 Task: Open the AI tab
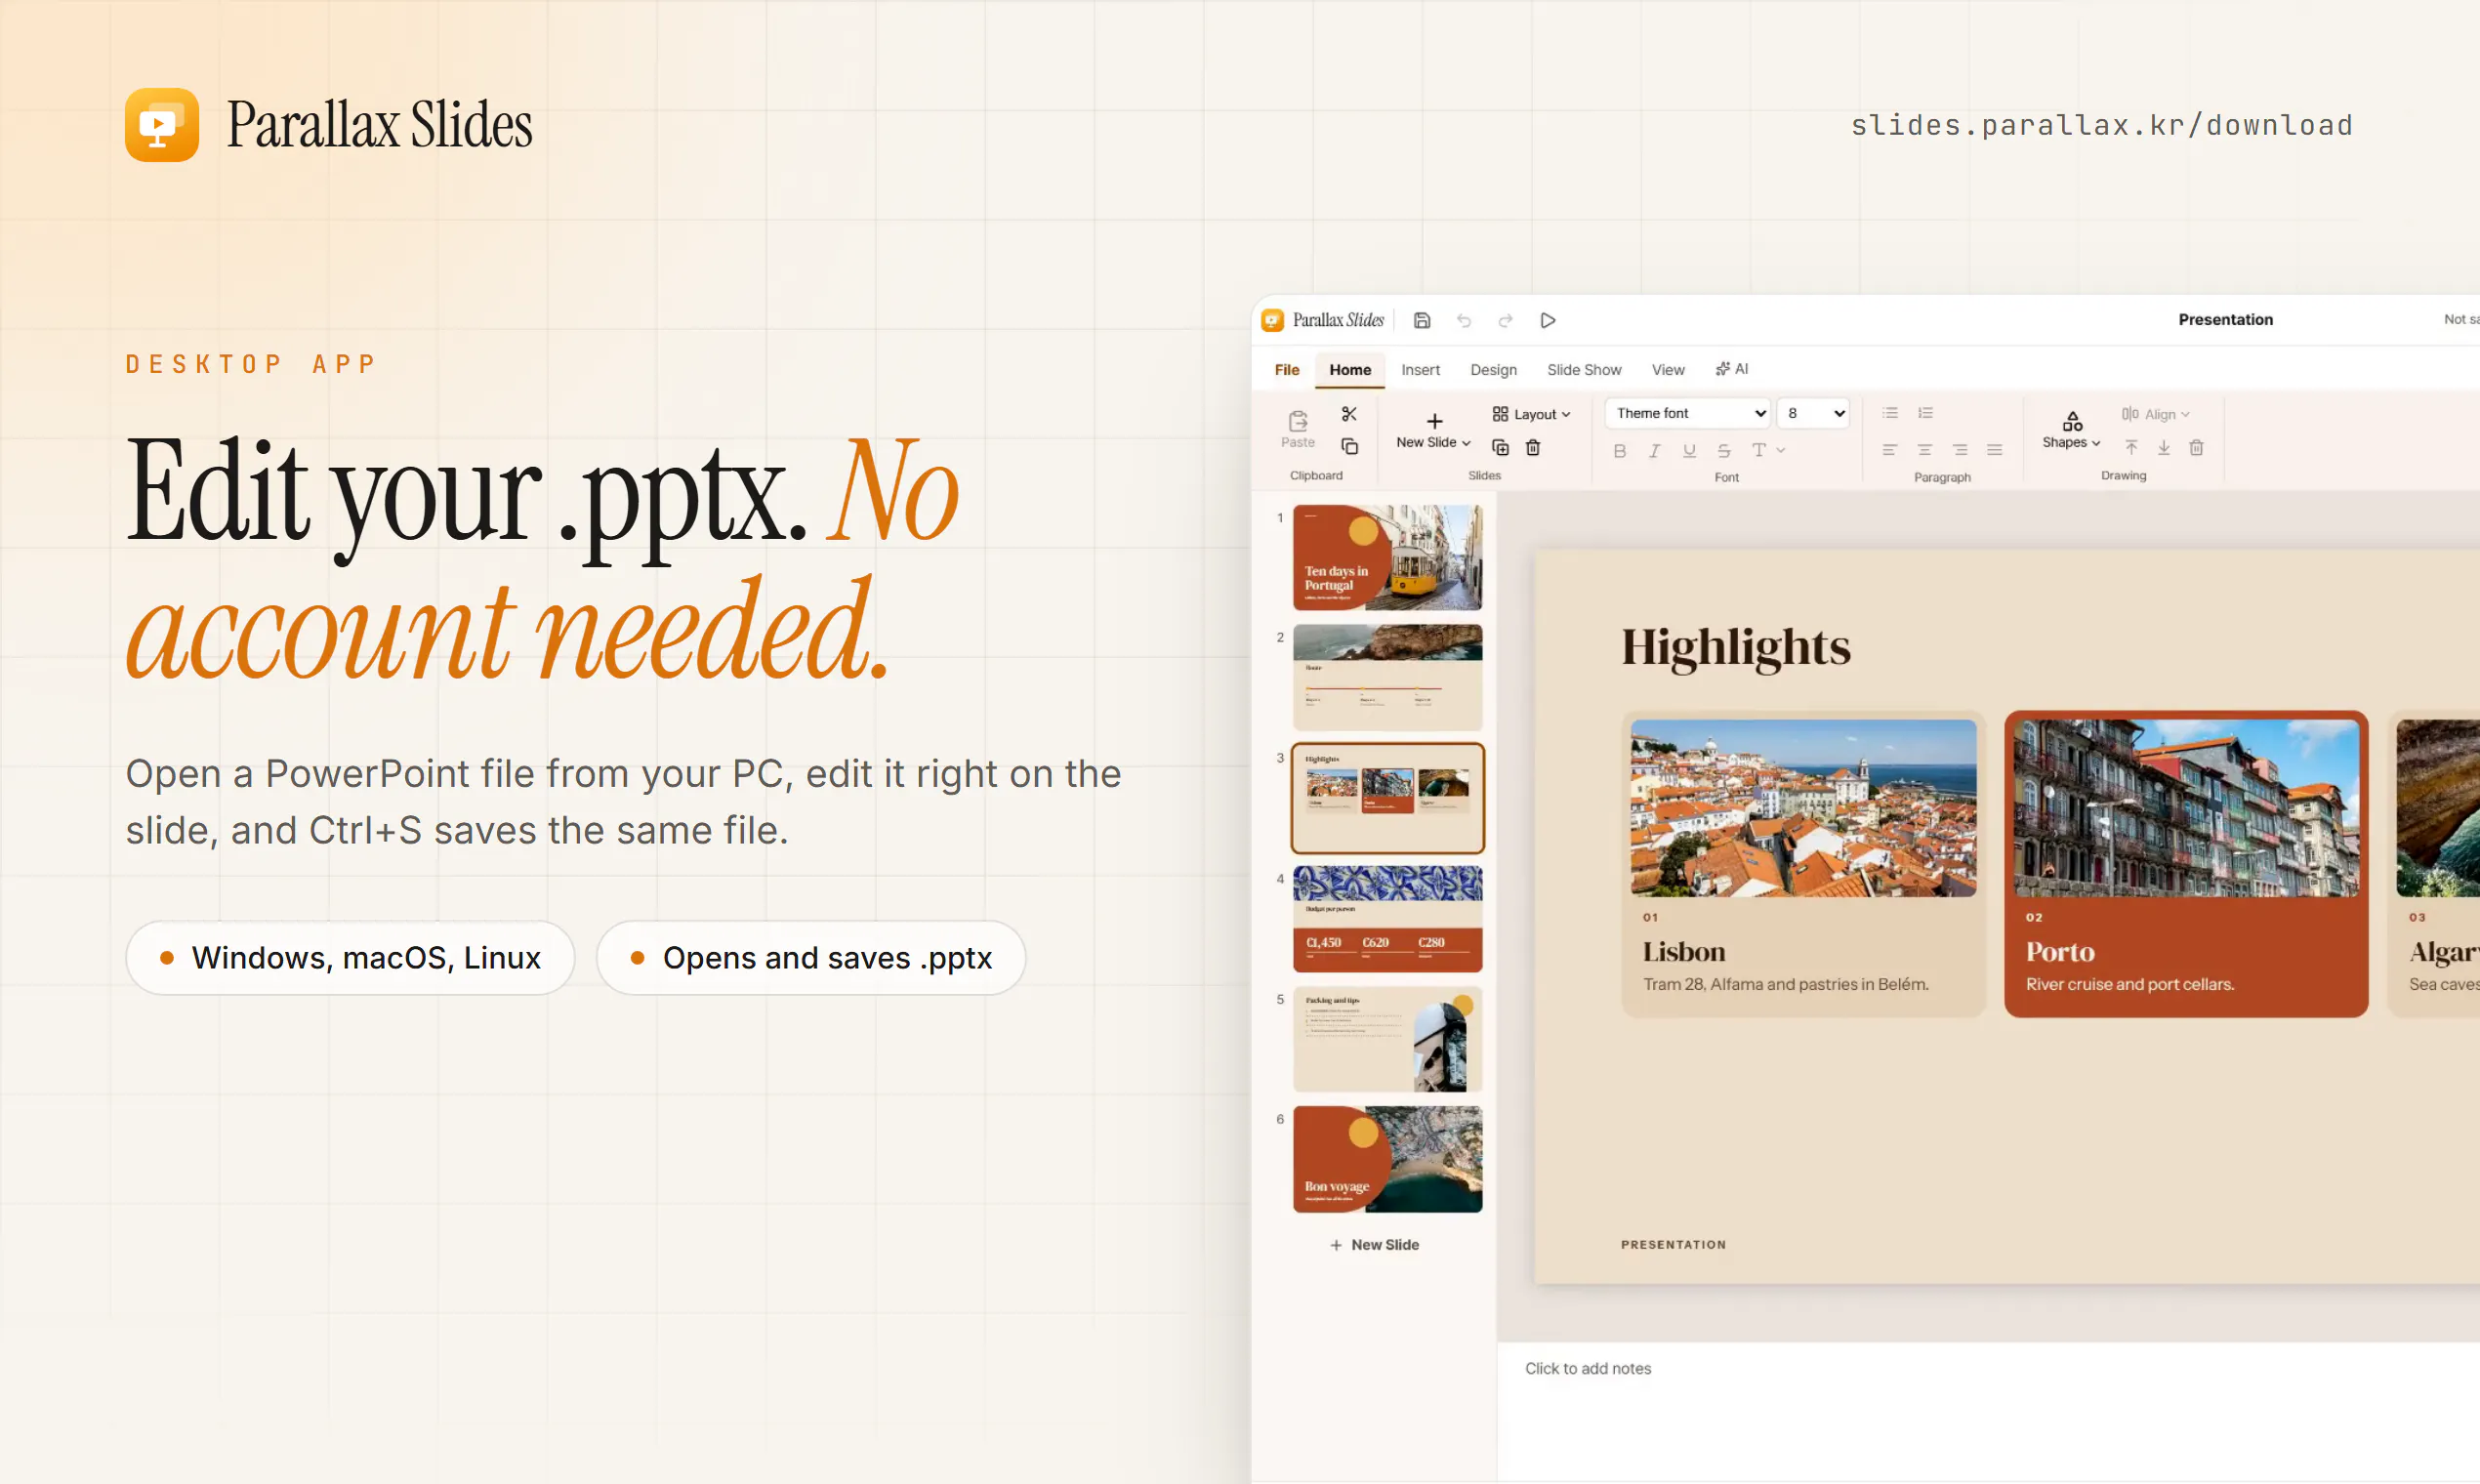pyautogui.click(x=1732, y=369)
